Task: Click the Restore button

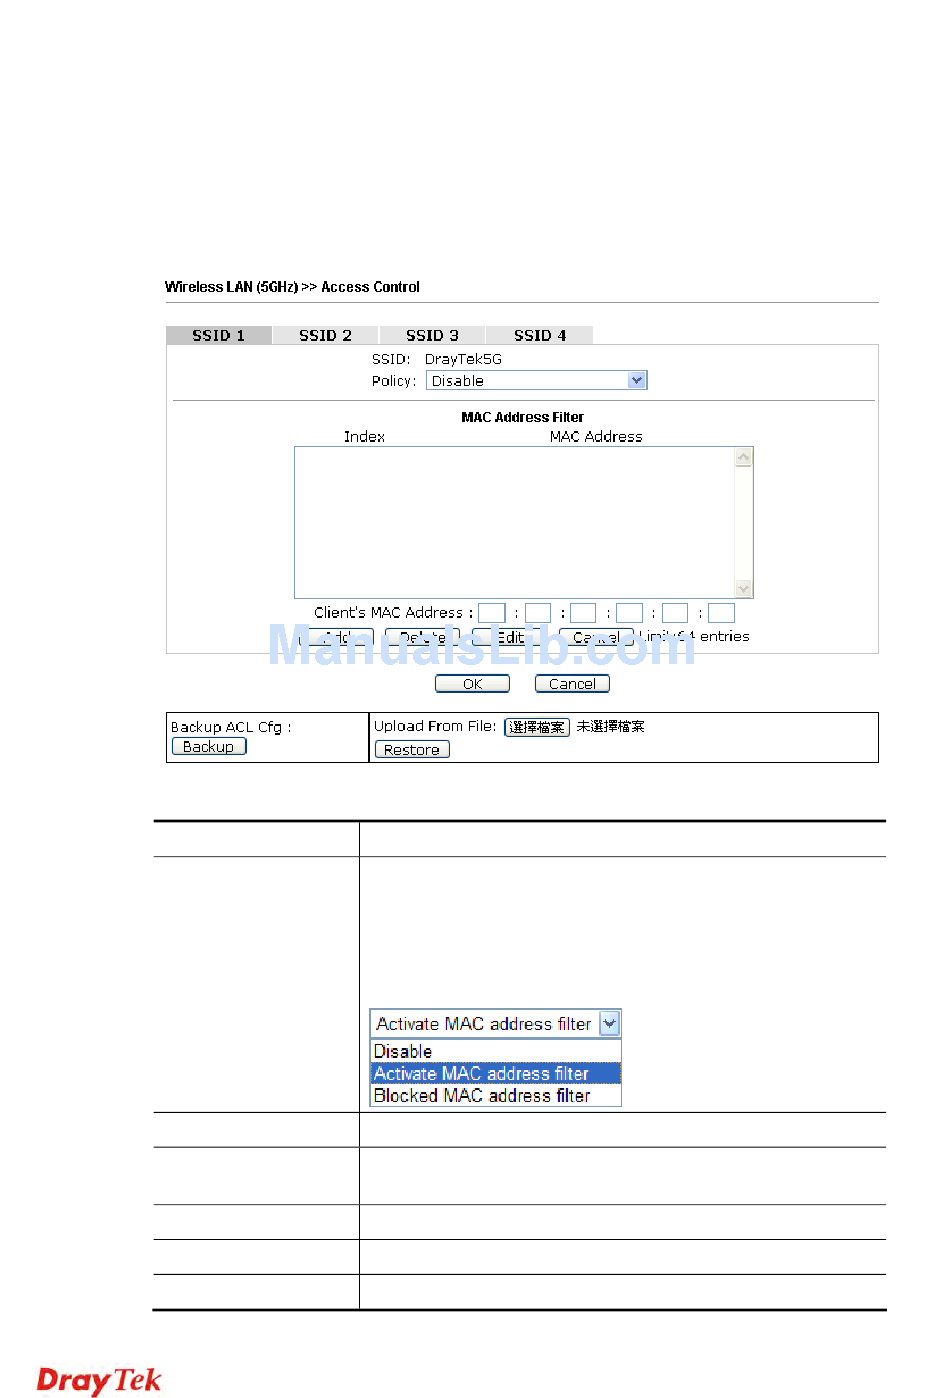Action: [412, 750]
